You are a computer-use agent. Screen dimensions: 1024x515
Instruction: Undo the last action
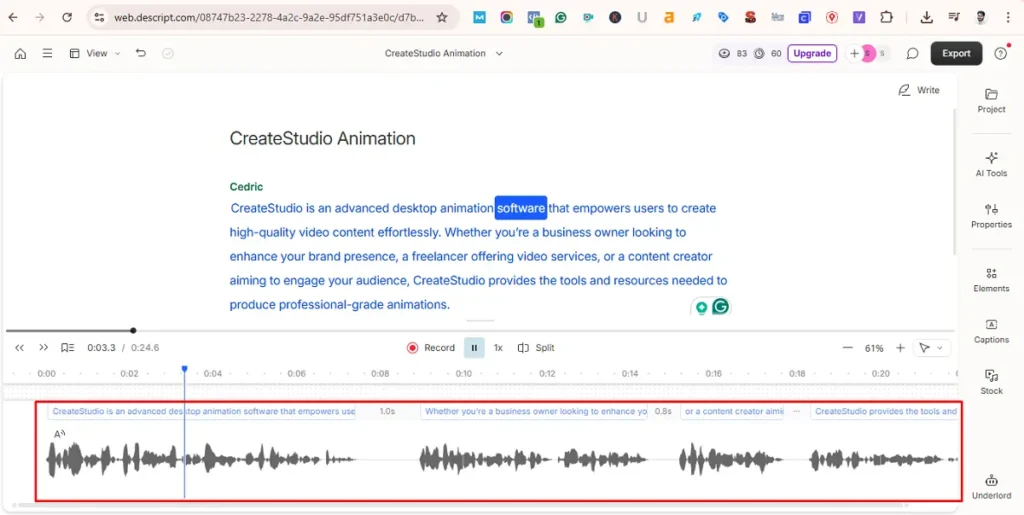click(140, 53)
